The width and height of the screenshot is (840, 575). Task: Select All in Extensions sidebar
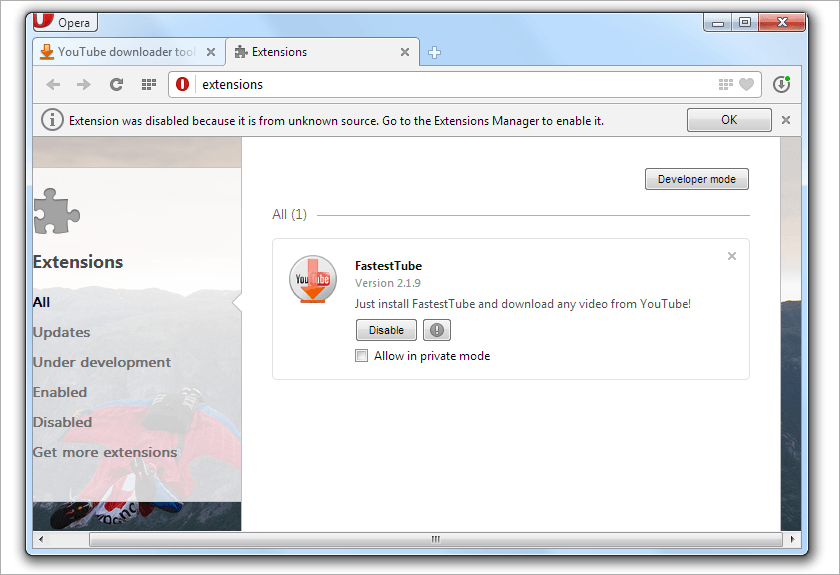pyautogui.click(x=41, y=302)
